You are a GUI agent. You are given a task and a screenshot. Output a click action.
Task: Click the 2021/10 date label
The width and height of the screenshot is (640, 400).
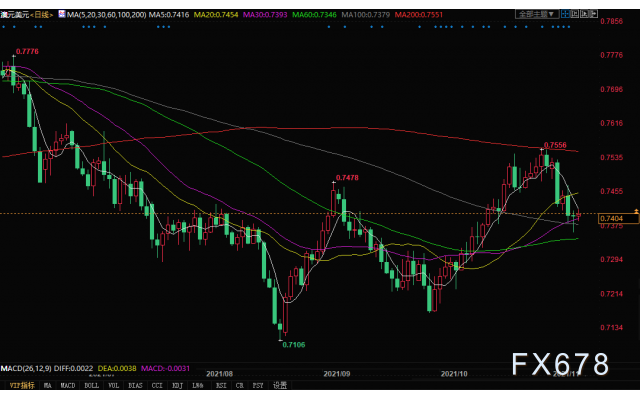tap(454, 374)
